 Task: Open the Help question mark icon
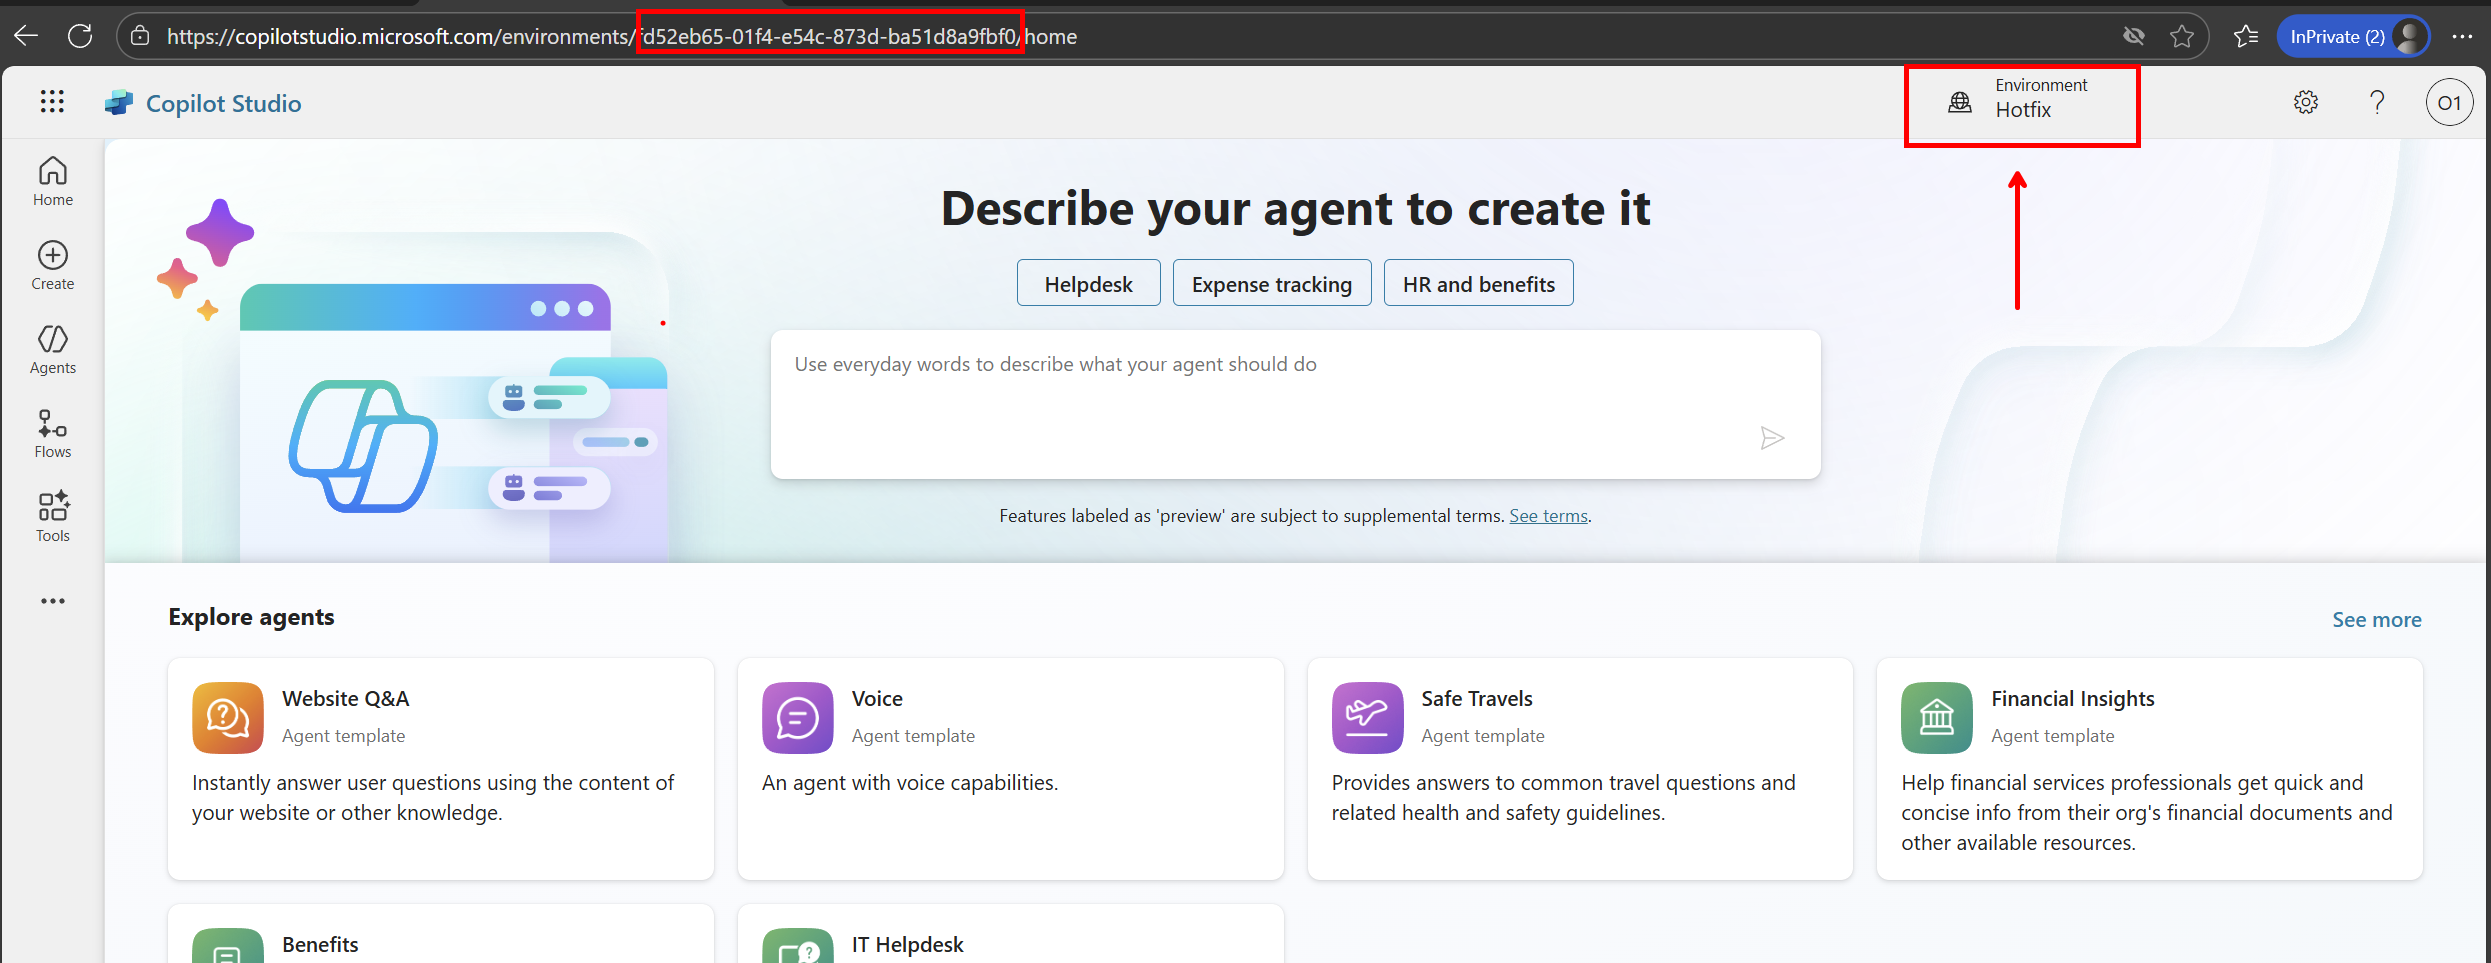point(2377,102)
